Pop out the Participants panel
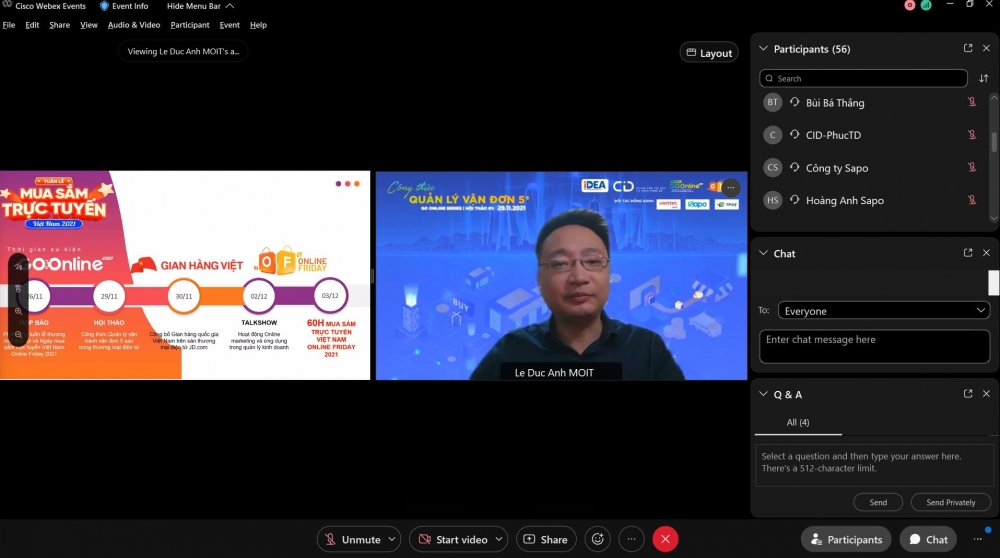Viewport: 1000px width, 558px height. point(967,48)
